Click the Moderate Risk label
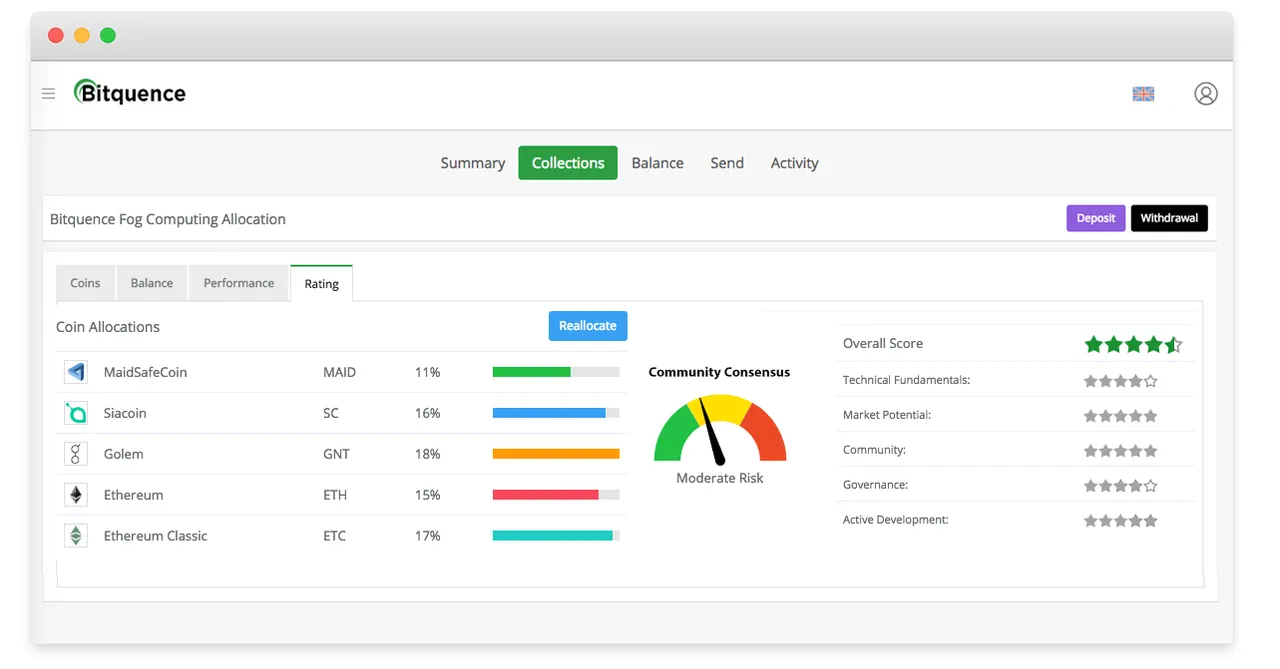Image resolution: width=1280 pixels, height=669 pixels. (720, 478)
